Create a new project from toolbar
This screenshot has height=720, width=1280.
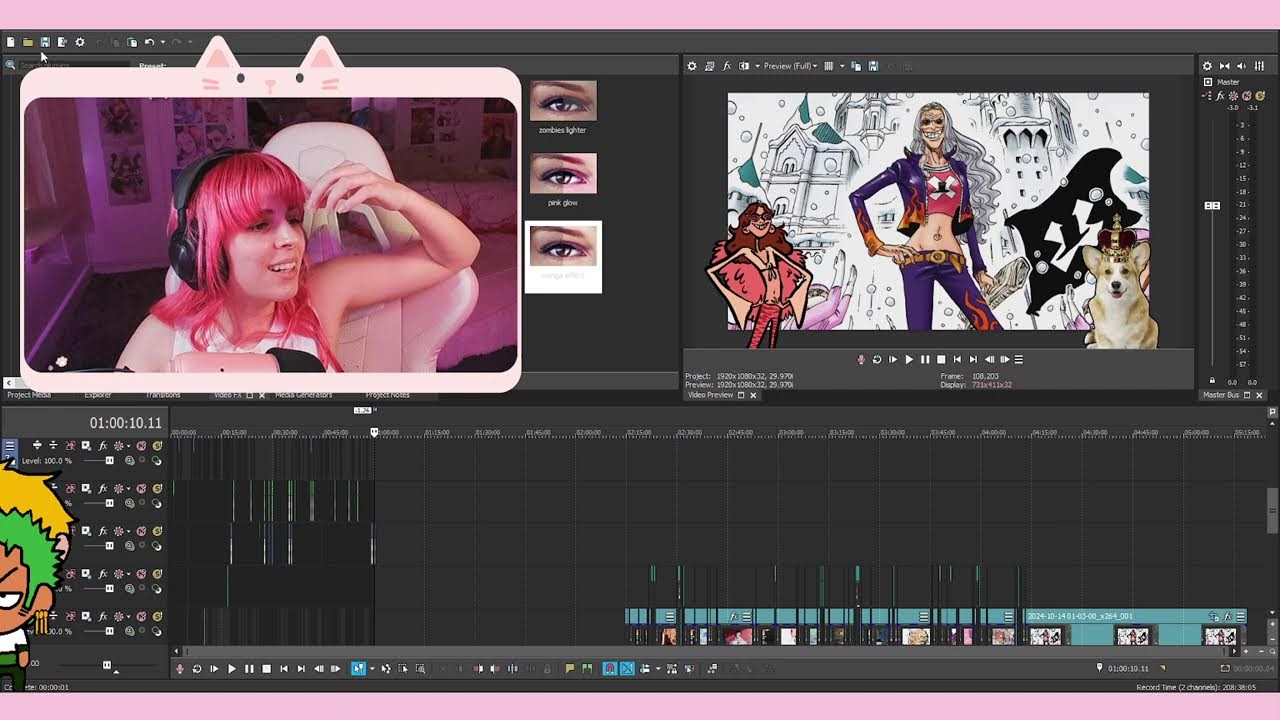(x=10, y=42)
